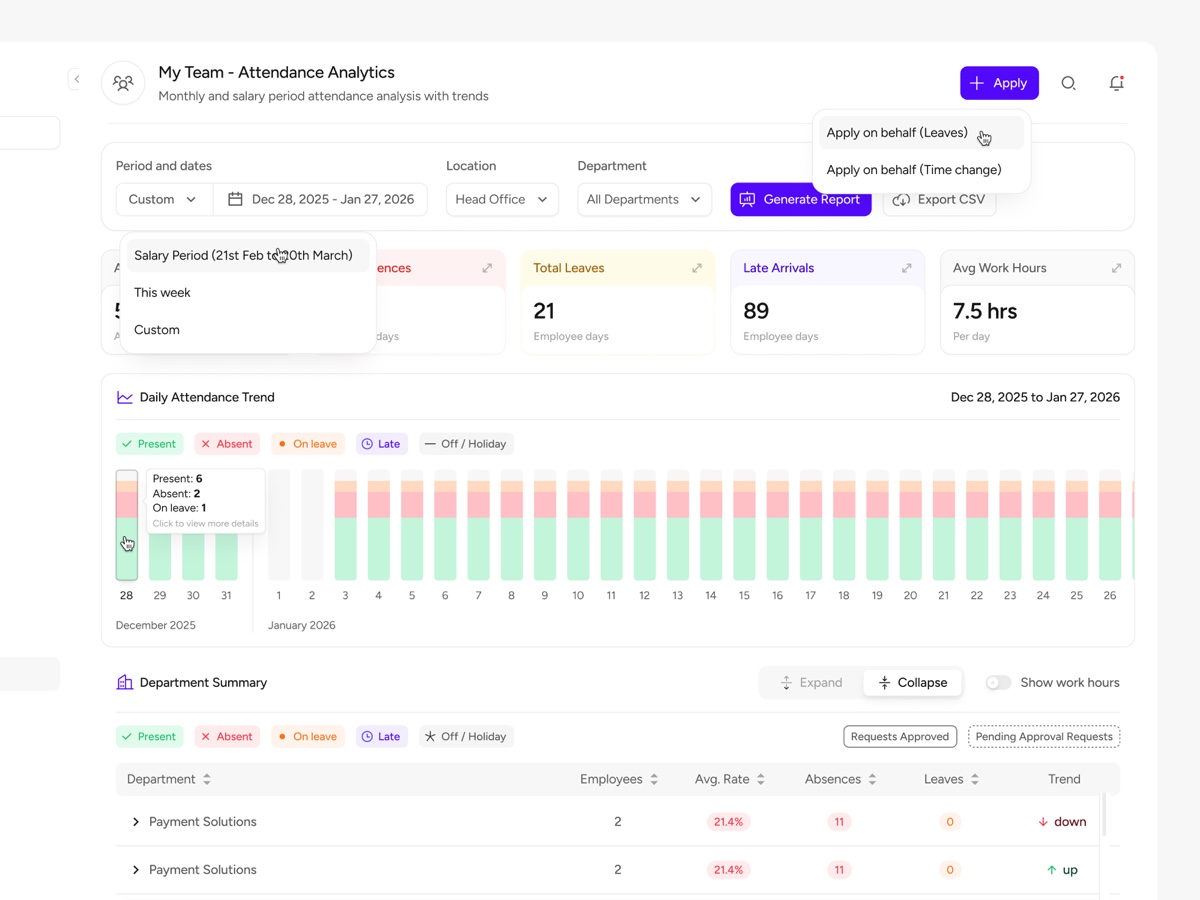Click the Expand button in Department Summary
The height and width of the screenshot is (900, 1200).
[811, 682]
